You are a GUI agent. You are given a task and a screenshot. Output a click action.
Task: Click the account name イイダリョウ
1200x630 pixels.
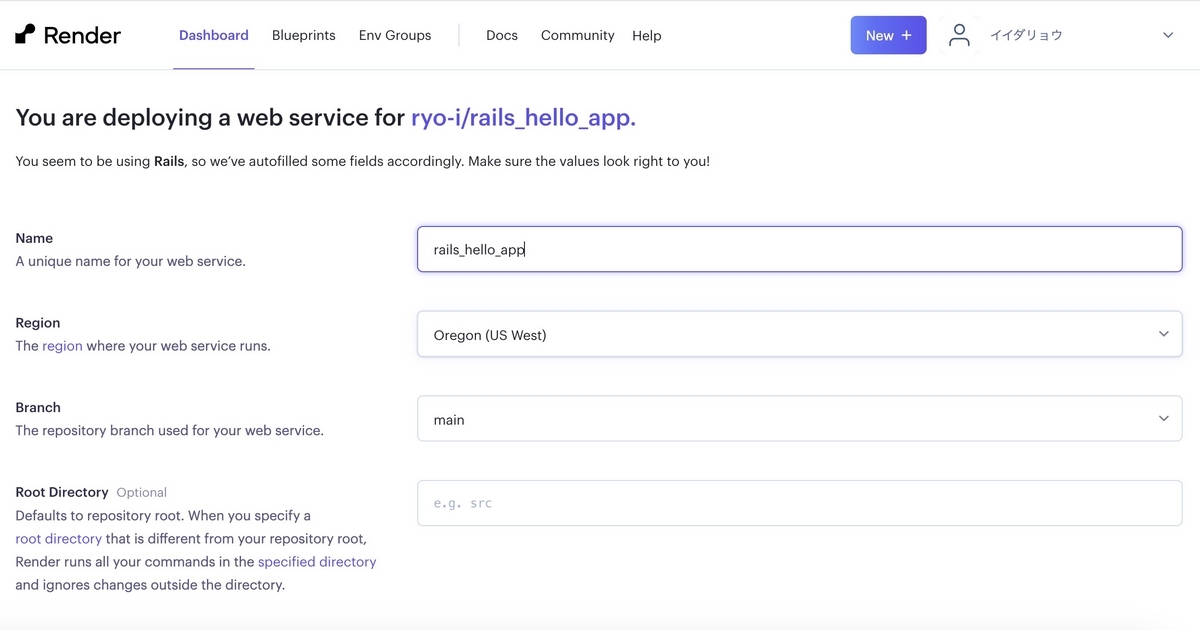click(1026, 35)
